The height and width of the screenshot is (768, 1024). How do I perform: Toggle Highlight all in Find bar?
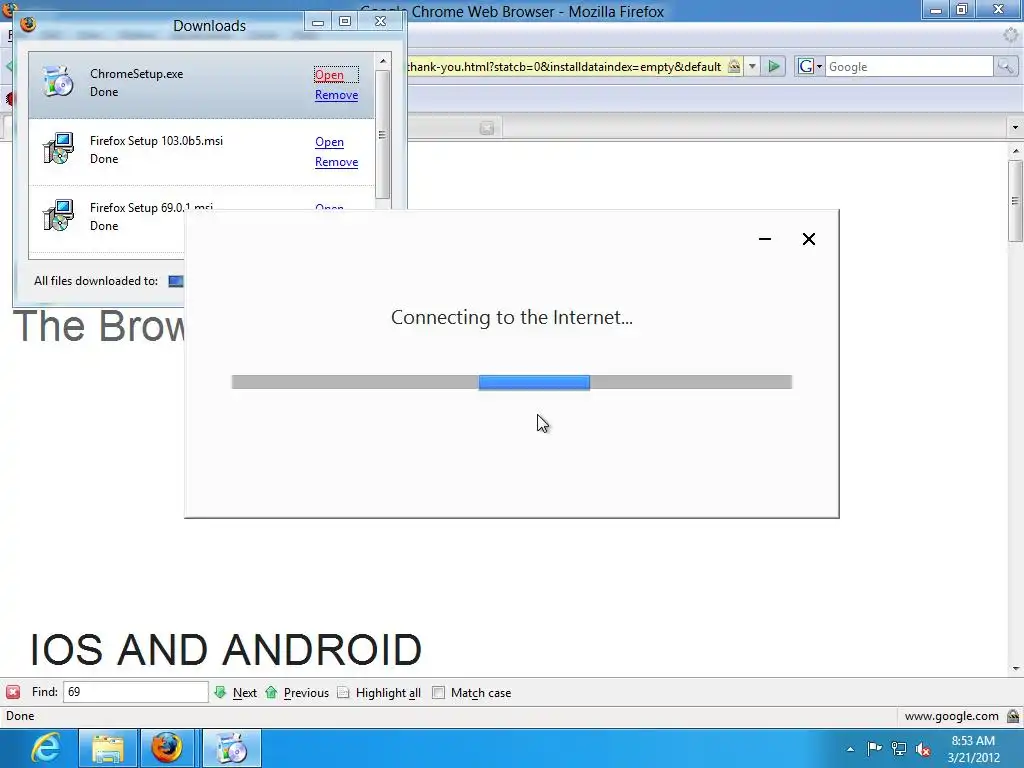pyautogui.click(x=379, y=693)
